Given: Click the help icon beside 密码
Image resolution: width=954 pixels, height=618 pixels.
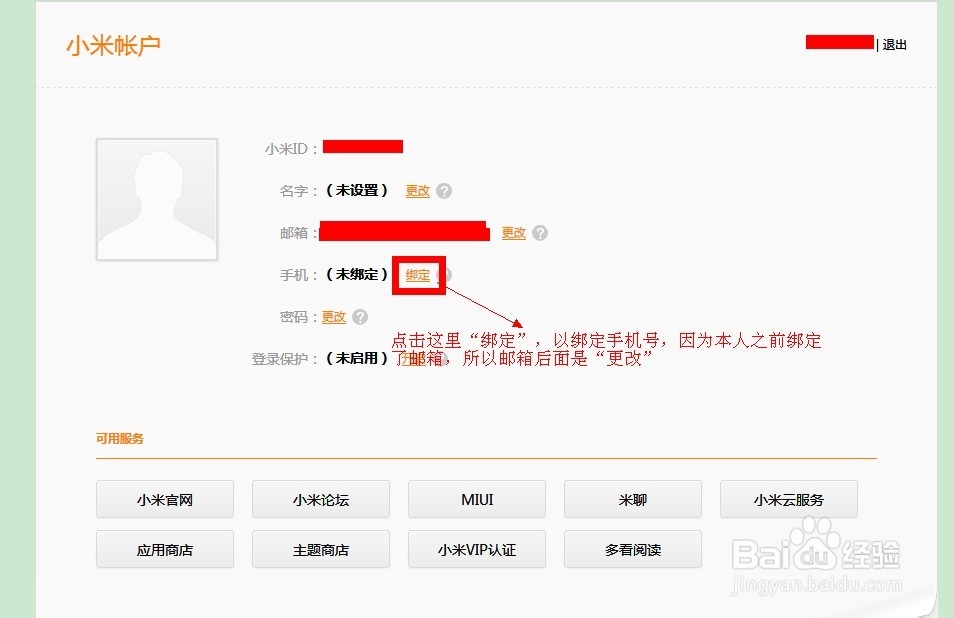Looking at the screenshot, I should (360, 317).
